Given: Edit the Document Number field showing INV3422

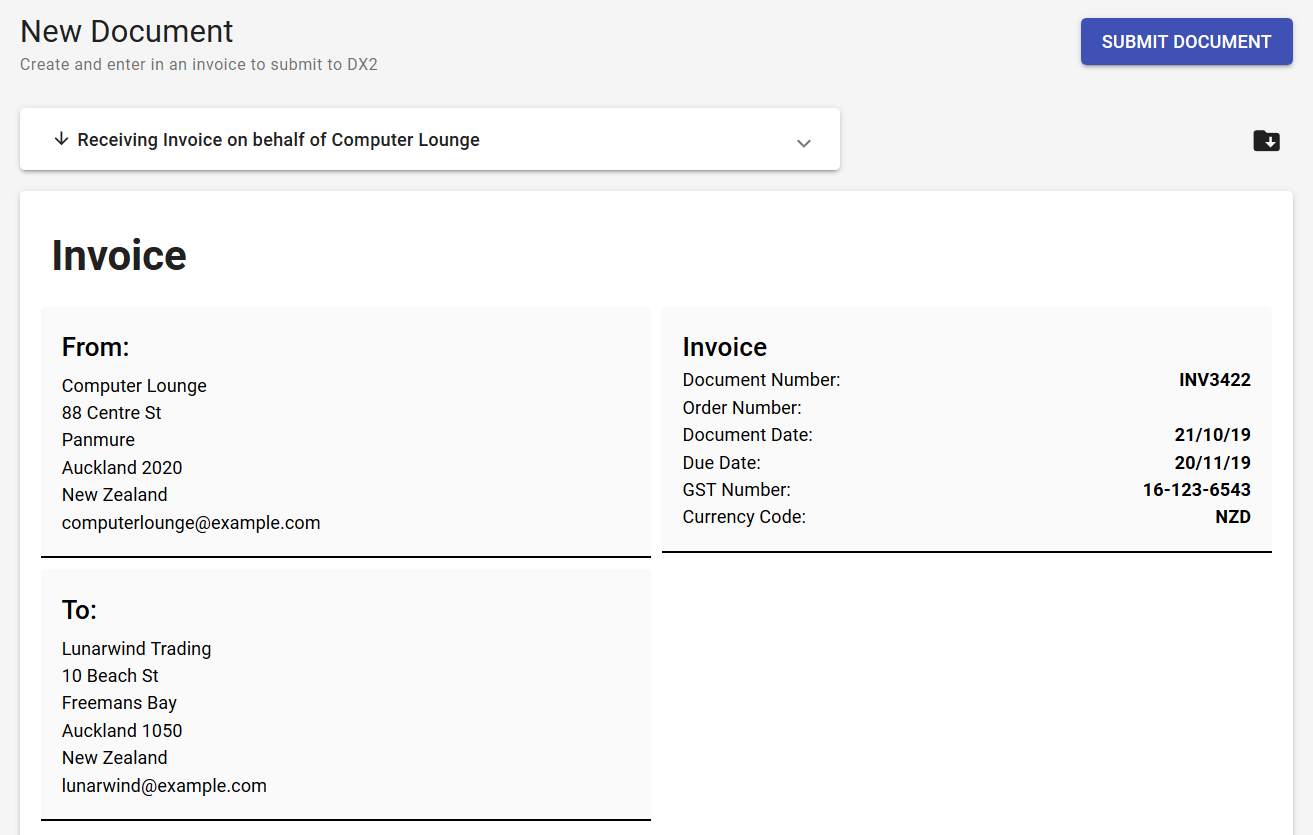Looking at the screenshot, I should coord(1214,379).
